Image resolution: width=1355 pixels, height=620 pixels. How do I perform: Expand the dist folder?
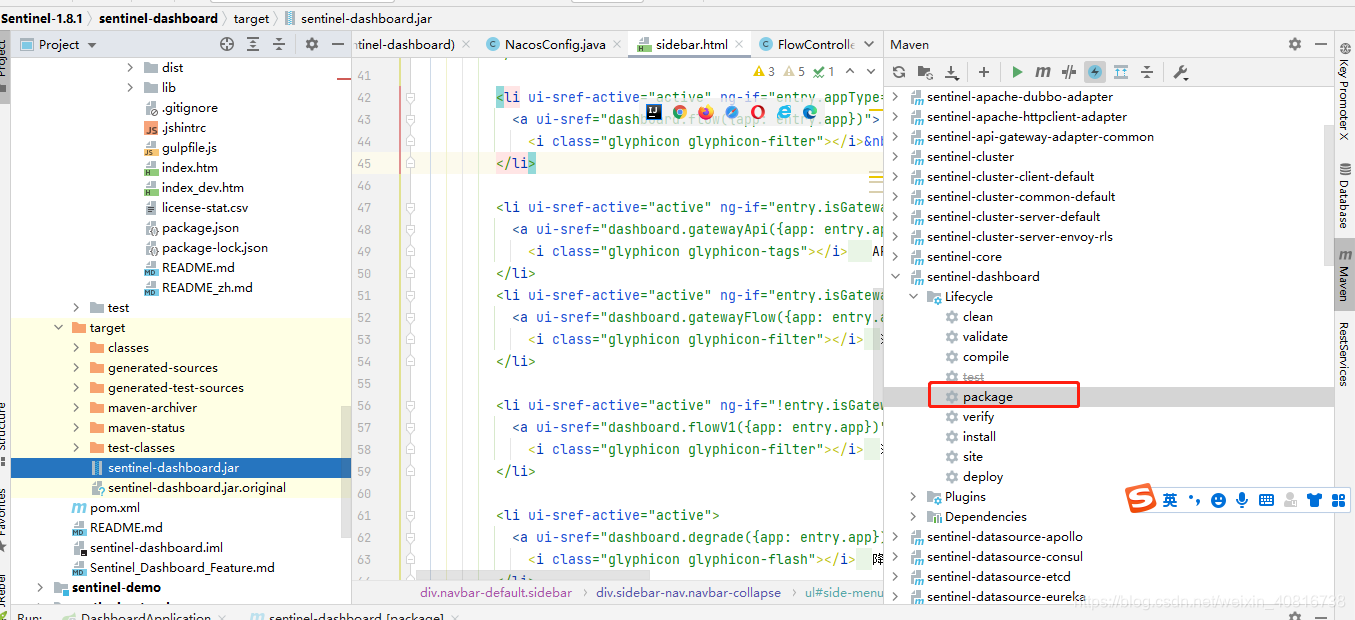(x=131, y=67)
